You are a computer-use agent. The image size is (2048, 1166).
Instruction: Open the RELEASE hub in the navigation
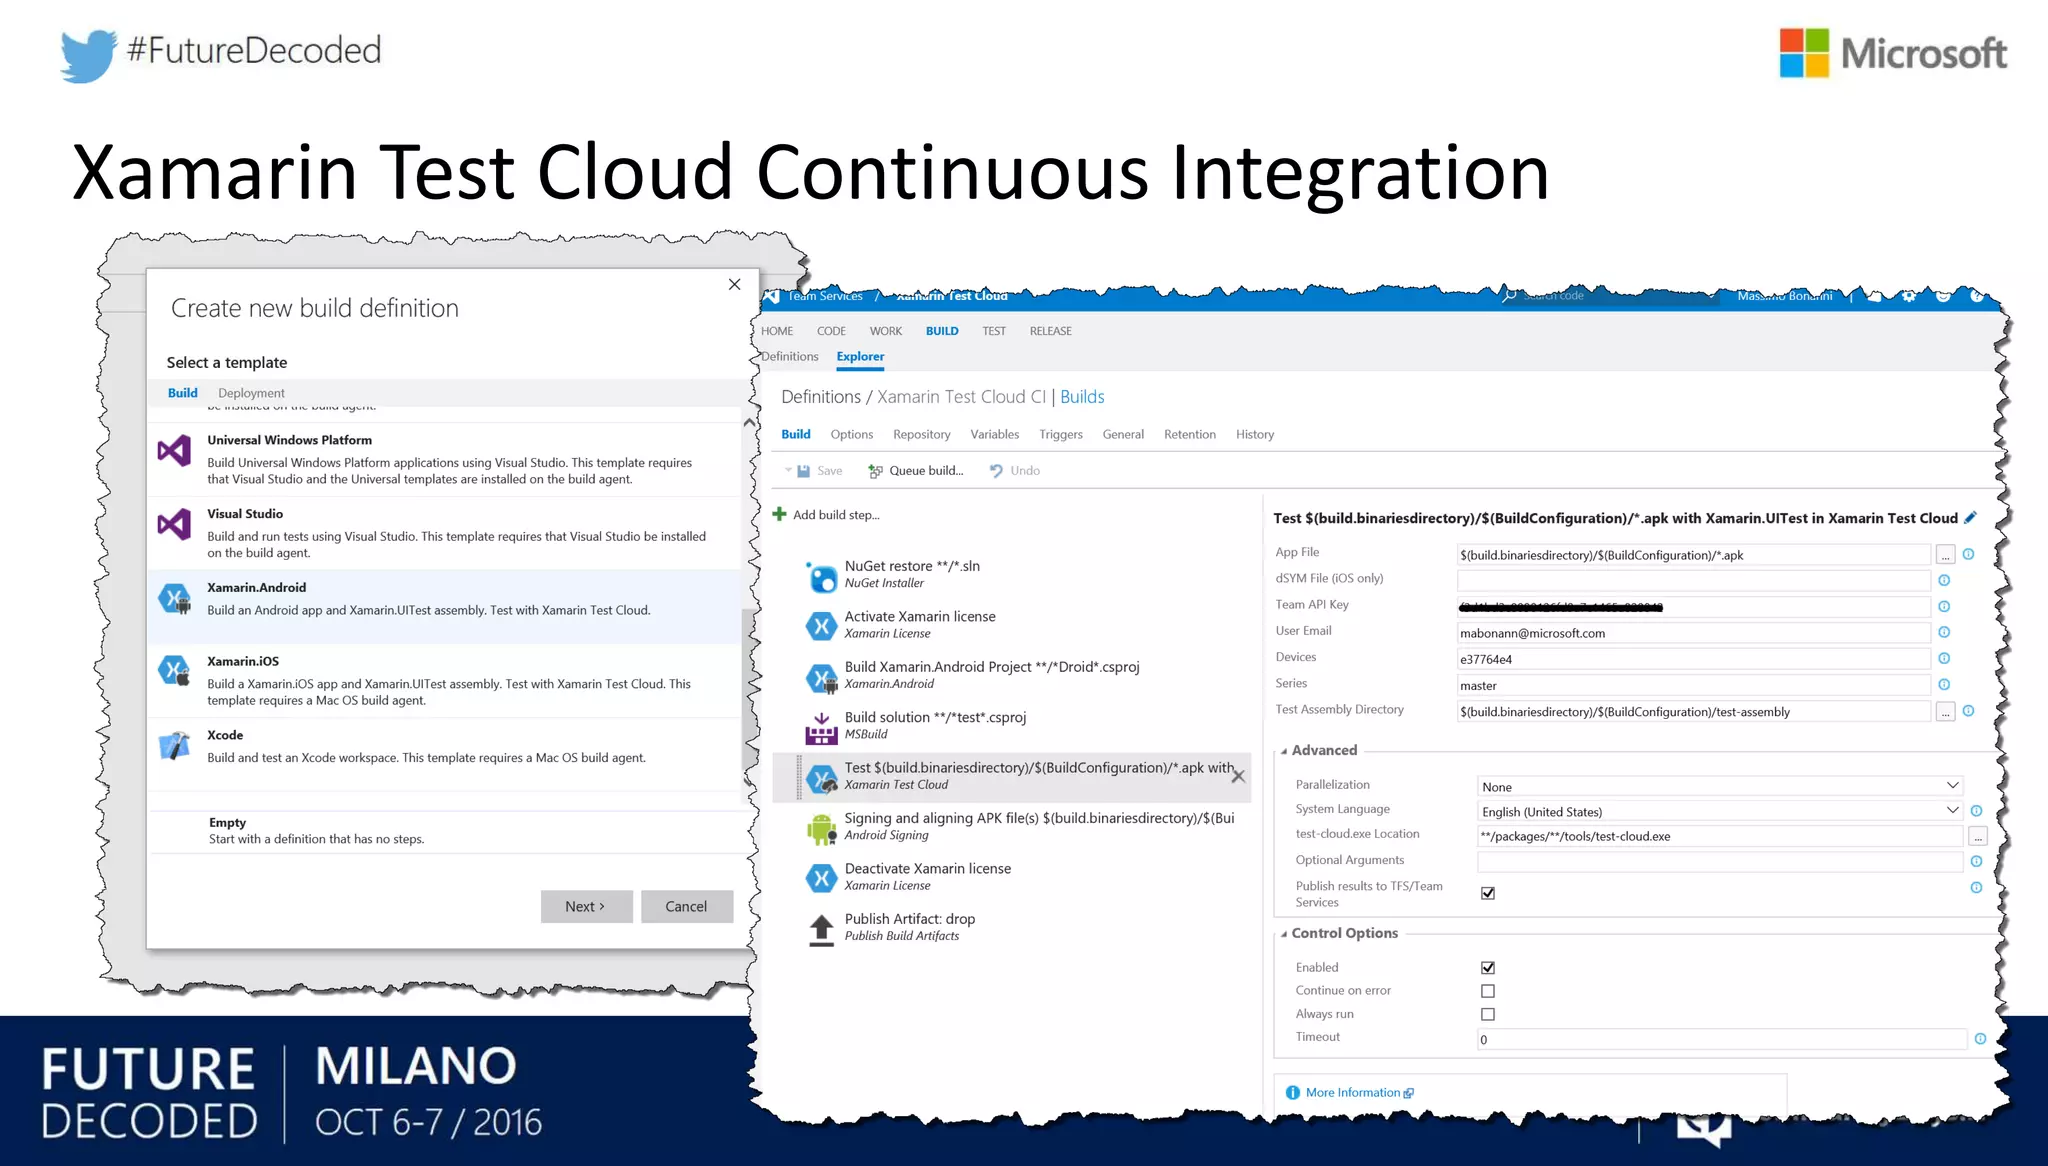1050,331
